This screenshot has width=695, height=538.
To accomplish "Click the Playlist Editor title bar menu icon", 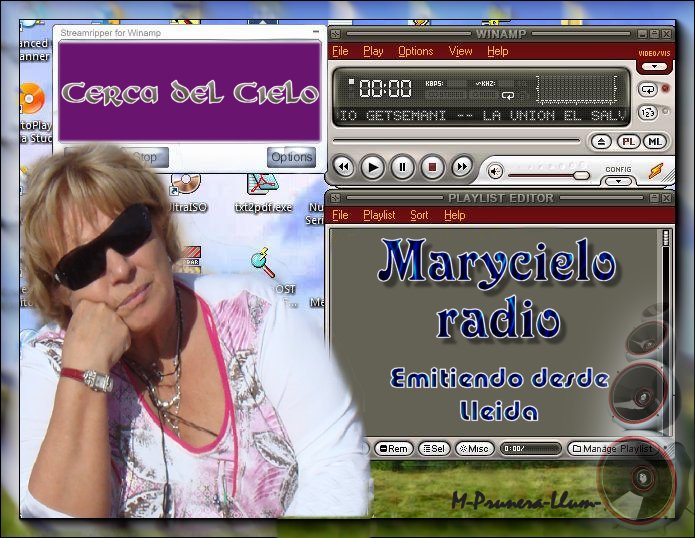I will point(335,198).
